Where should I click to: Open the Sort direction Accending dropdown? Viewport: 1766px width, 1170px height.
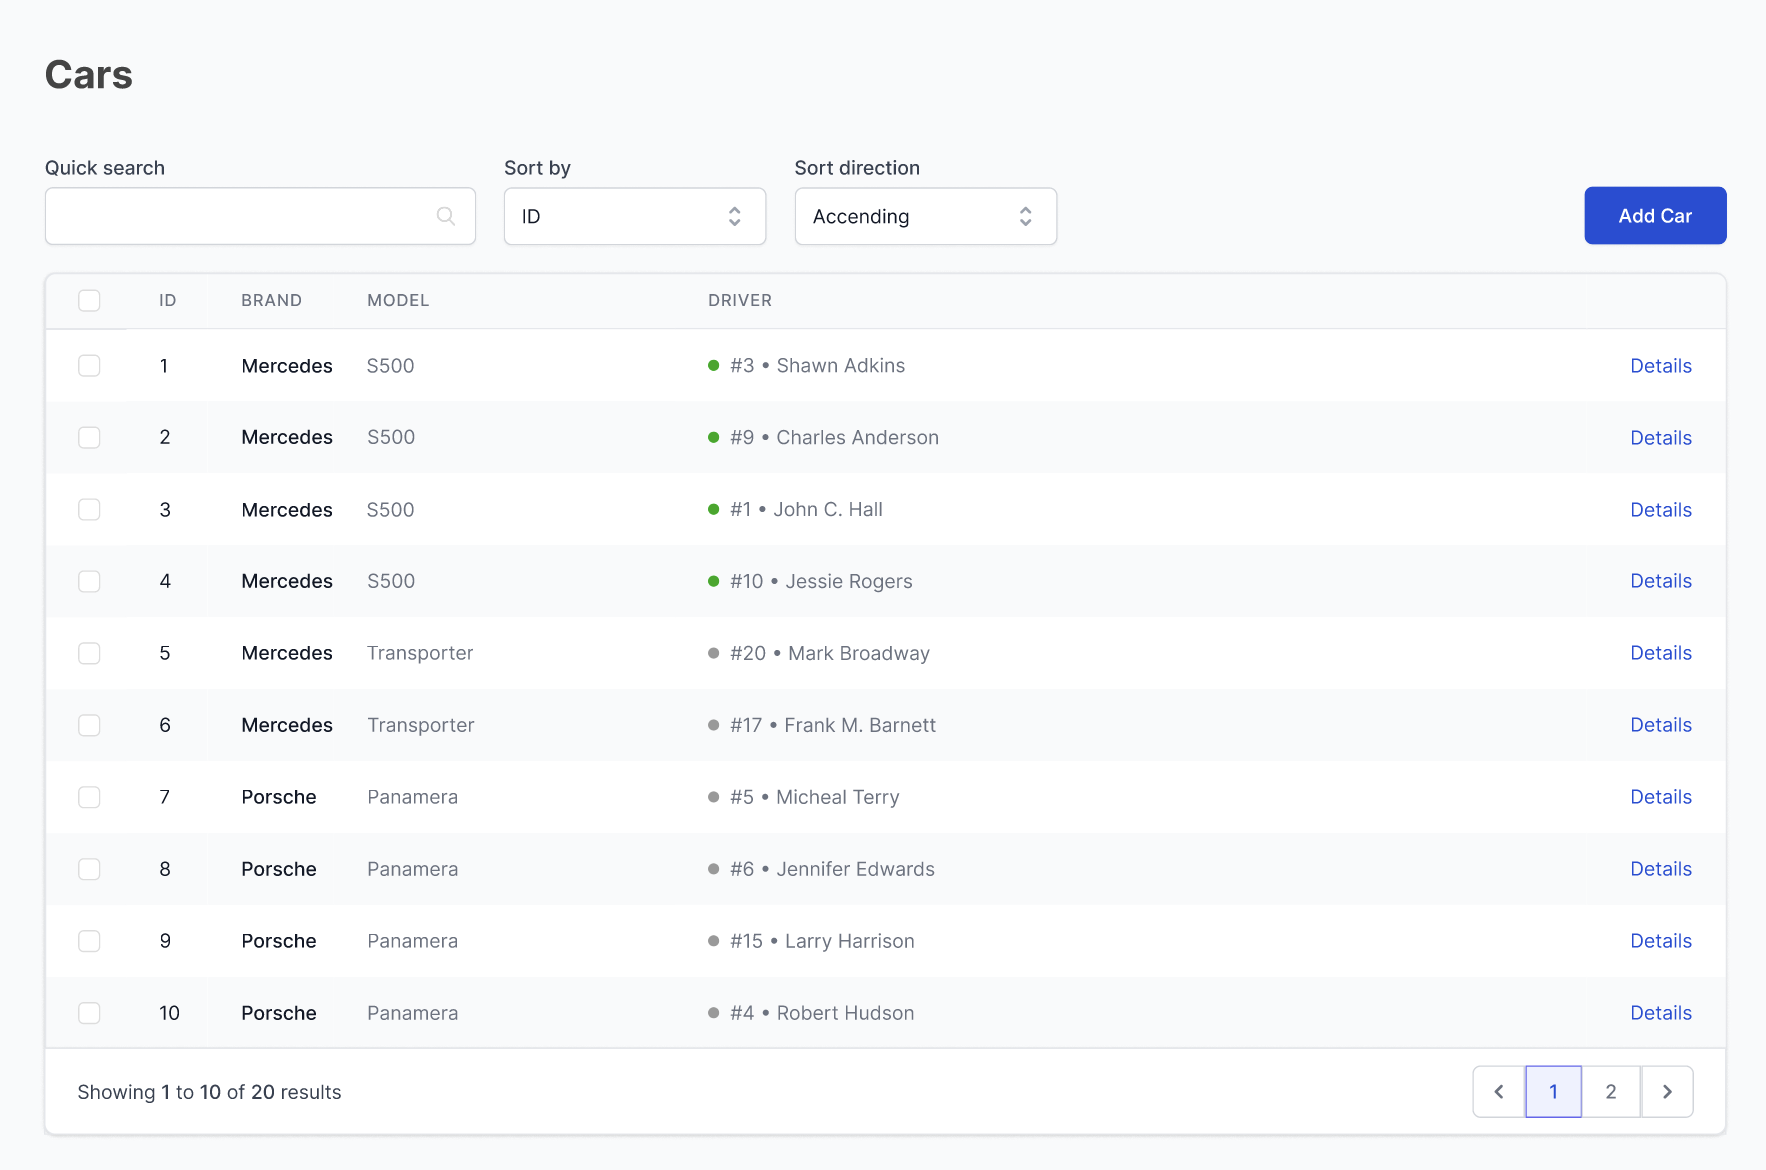coord(926,216)
